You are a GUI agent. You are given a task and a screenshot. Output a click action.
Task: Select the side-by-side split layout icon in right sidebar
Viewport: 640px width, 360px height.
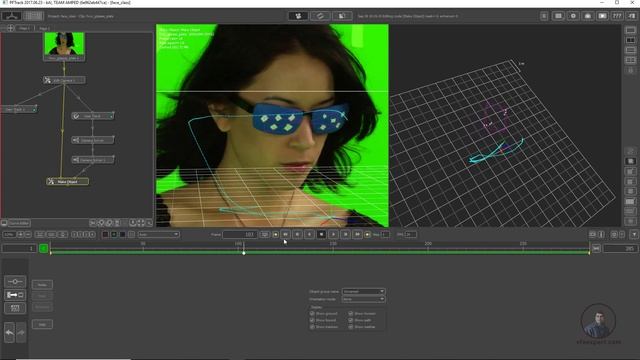click(x=631, y=60)
